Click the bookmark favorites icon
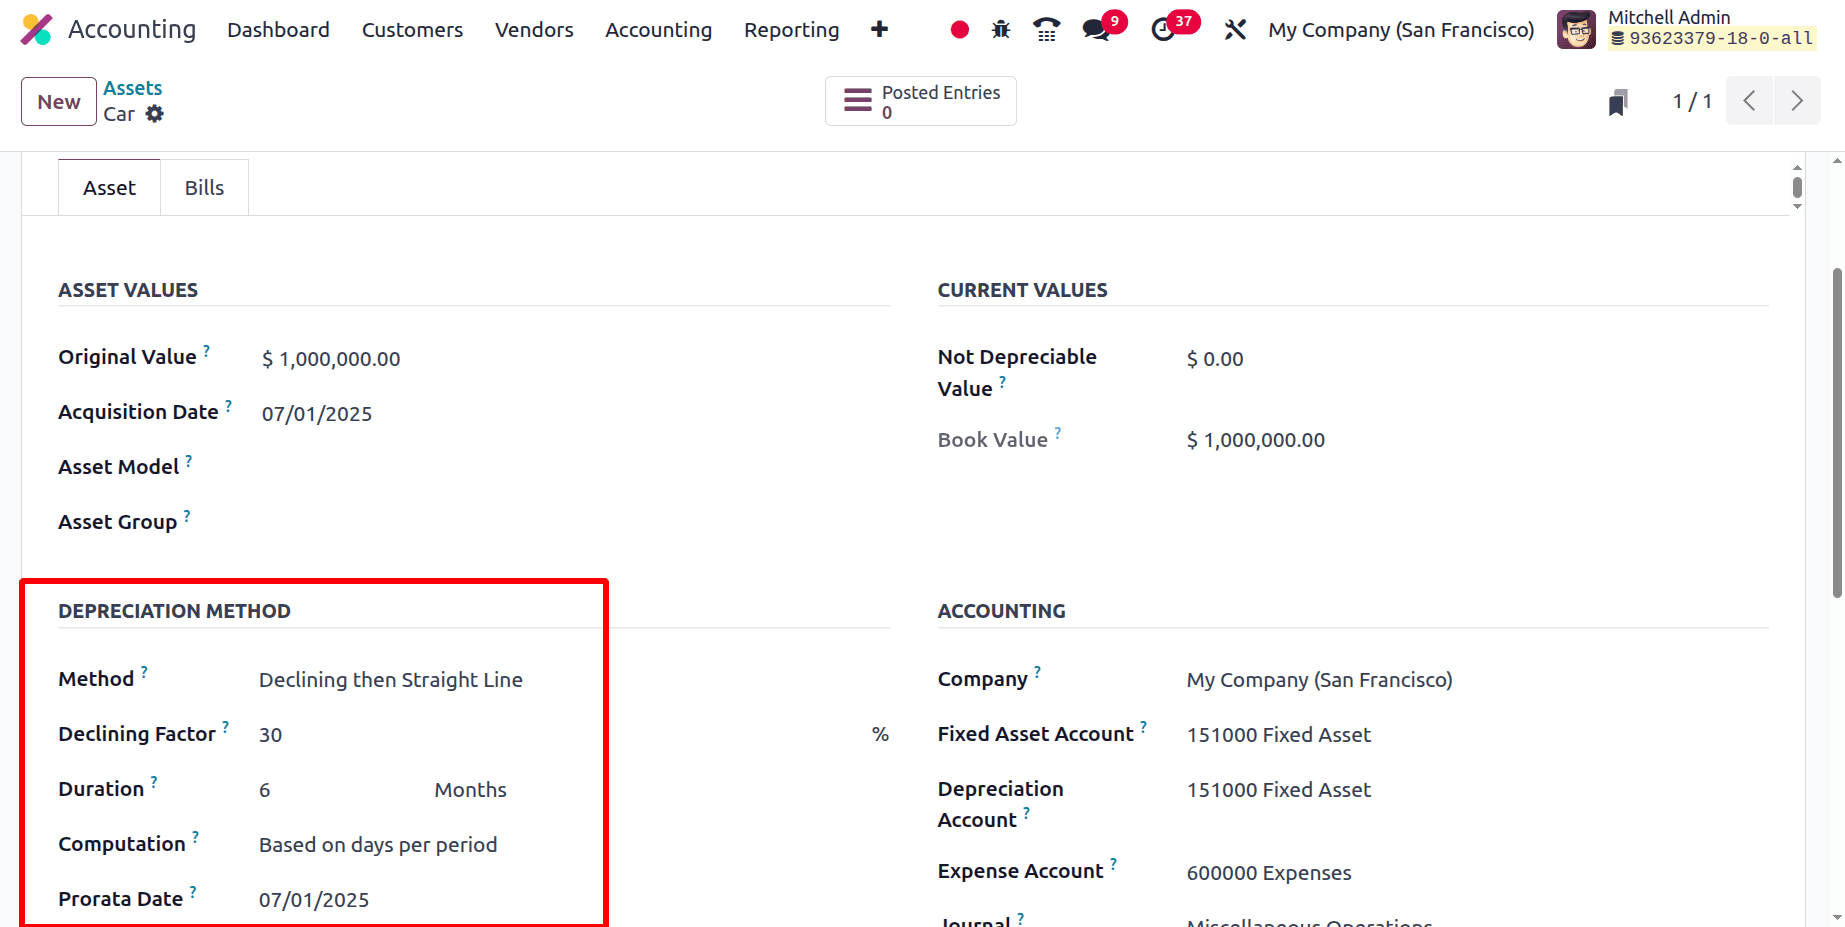 coord(1618,101)
